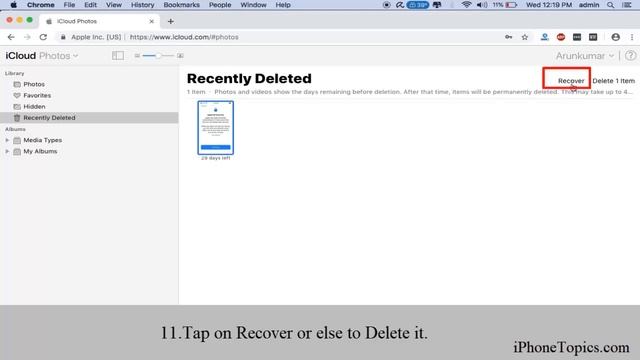
Task: Click the album icon next to My Albums
Action: 17,151
